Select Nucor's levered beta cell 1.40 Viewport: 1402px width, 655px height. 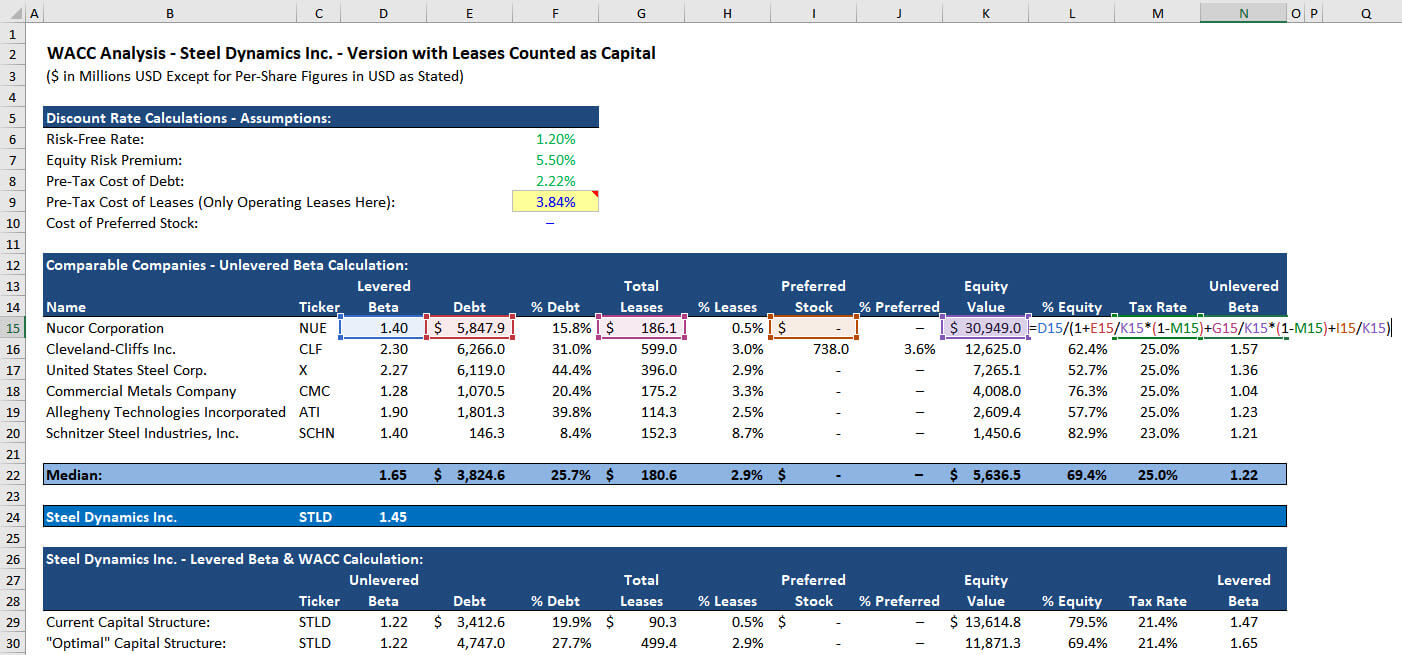click(x=383, y=328)
